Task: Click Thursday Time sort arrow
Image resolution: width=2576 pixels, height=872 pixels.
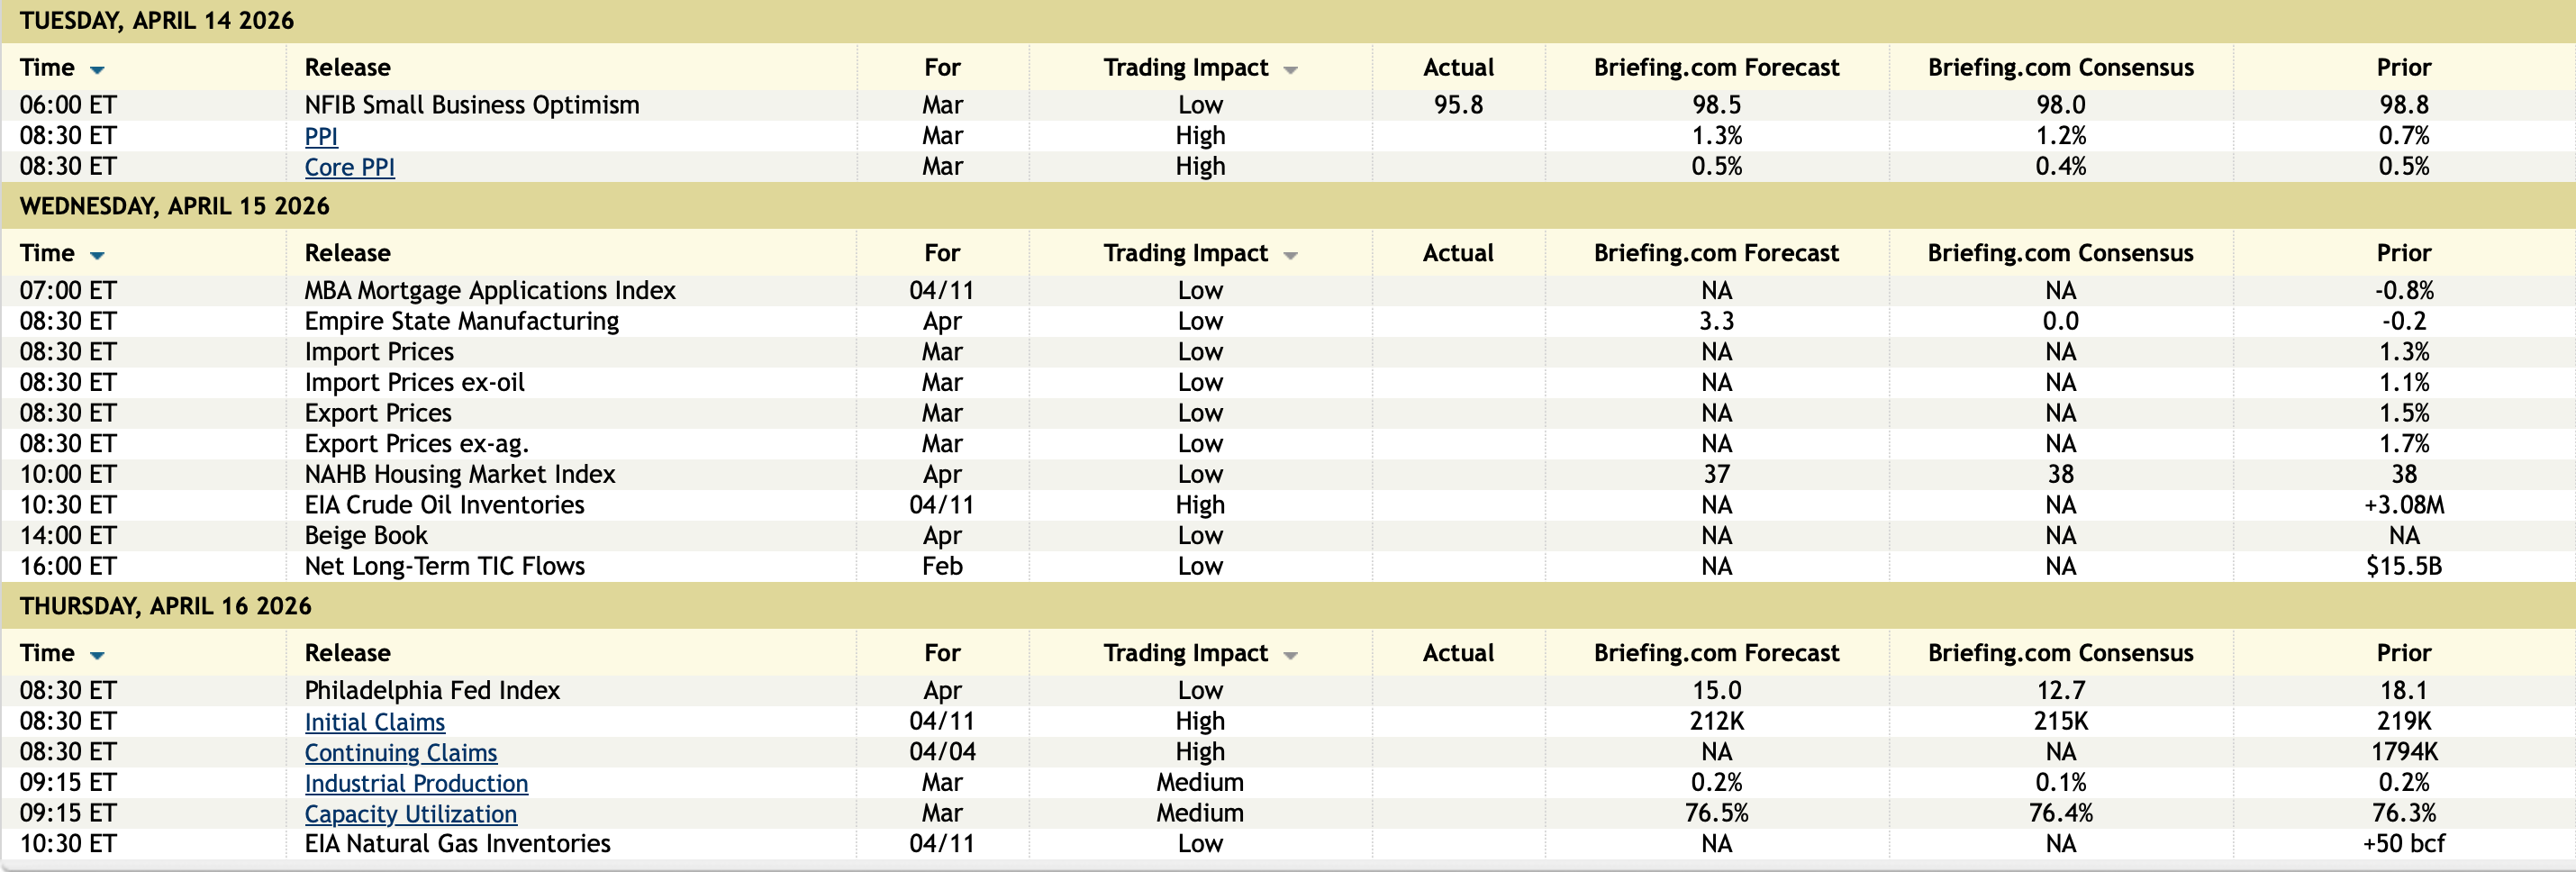Action: click(97, 656)
